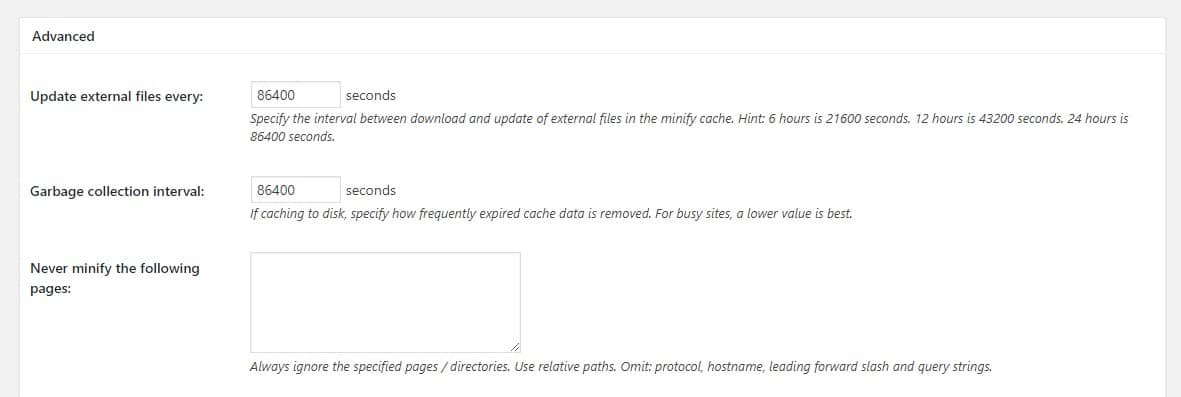Click 'seconds' beside the Garbage collection field
Viewport: 1181px width, 397px height.
pos(371,190)
